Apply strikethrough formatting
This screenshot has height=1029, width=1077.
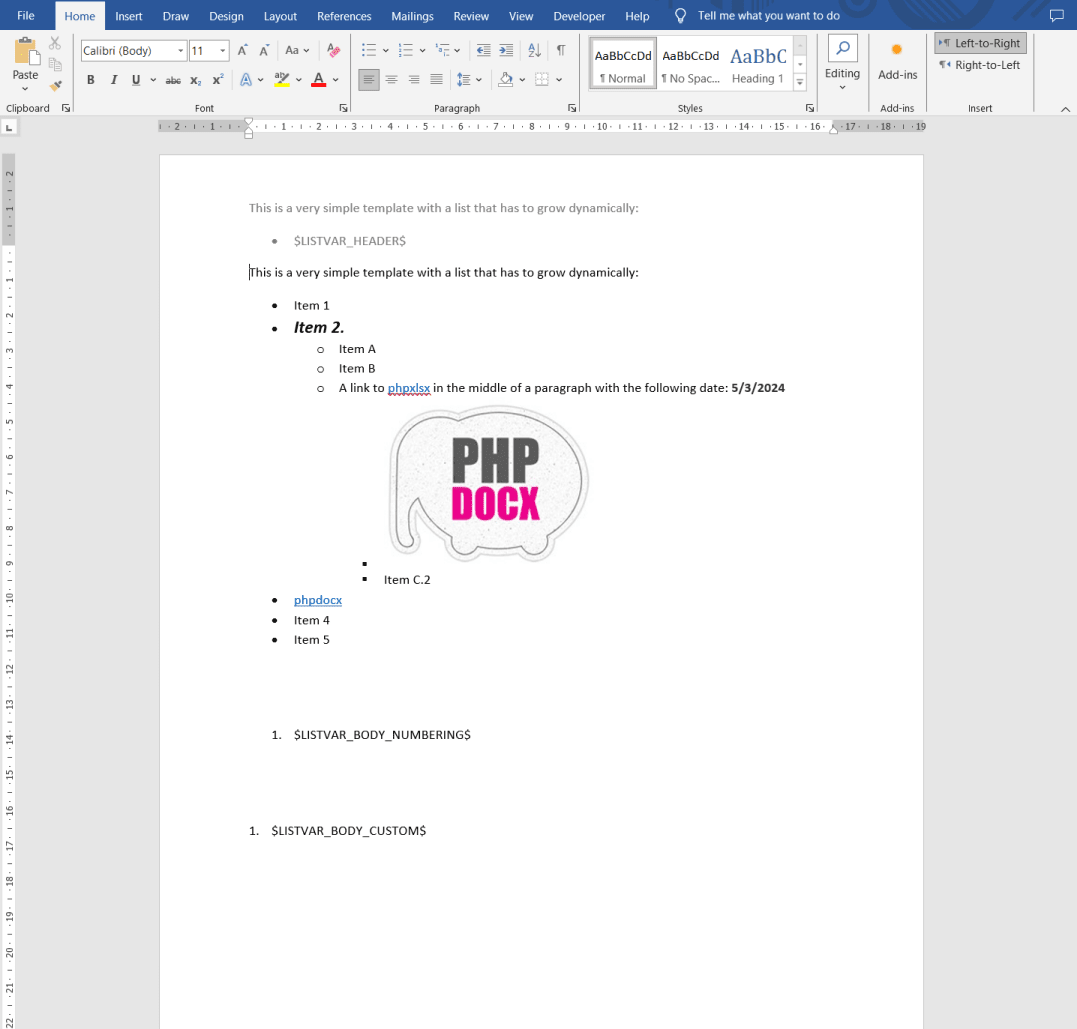click(173, 80)
